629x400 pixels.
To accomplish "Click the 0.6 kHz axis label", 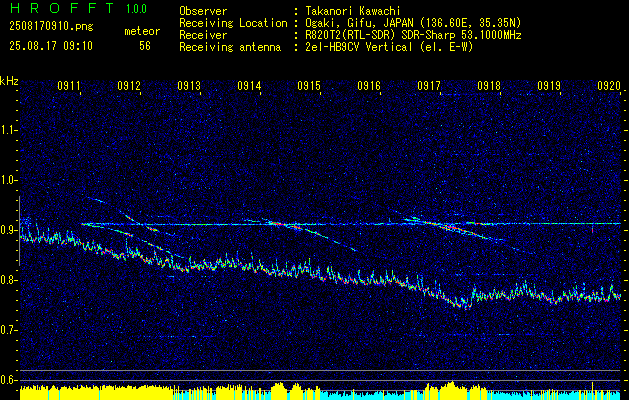I will (x=8, y=380).
